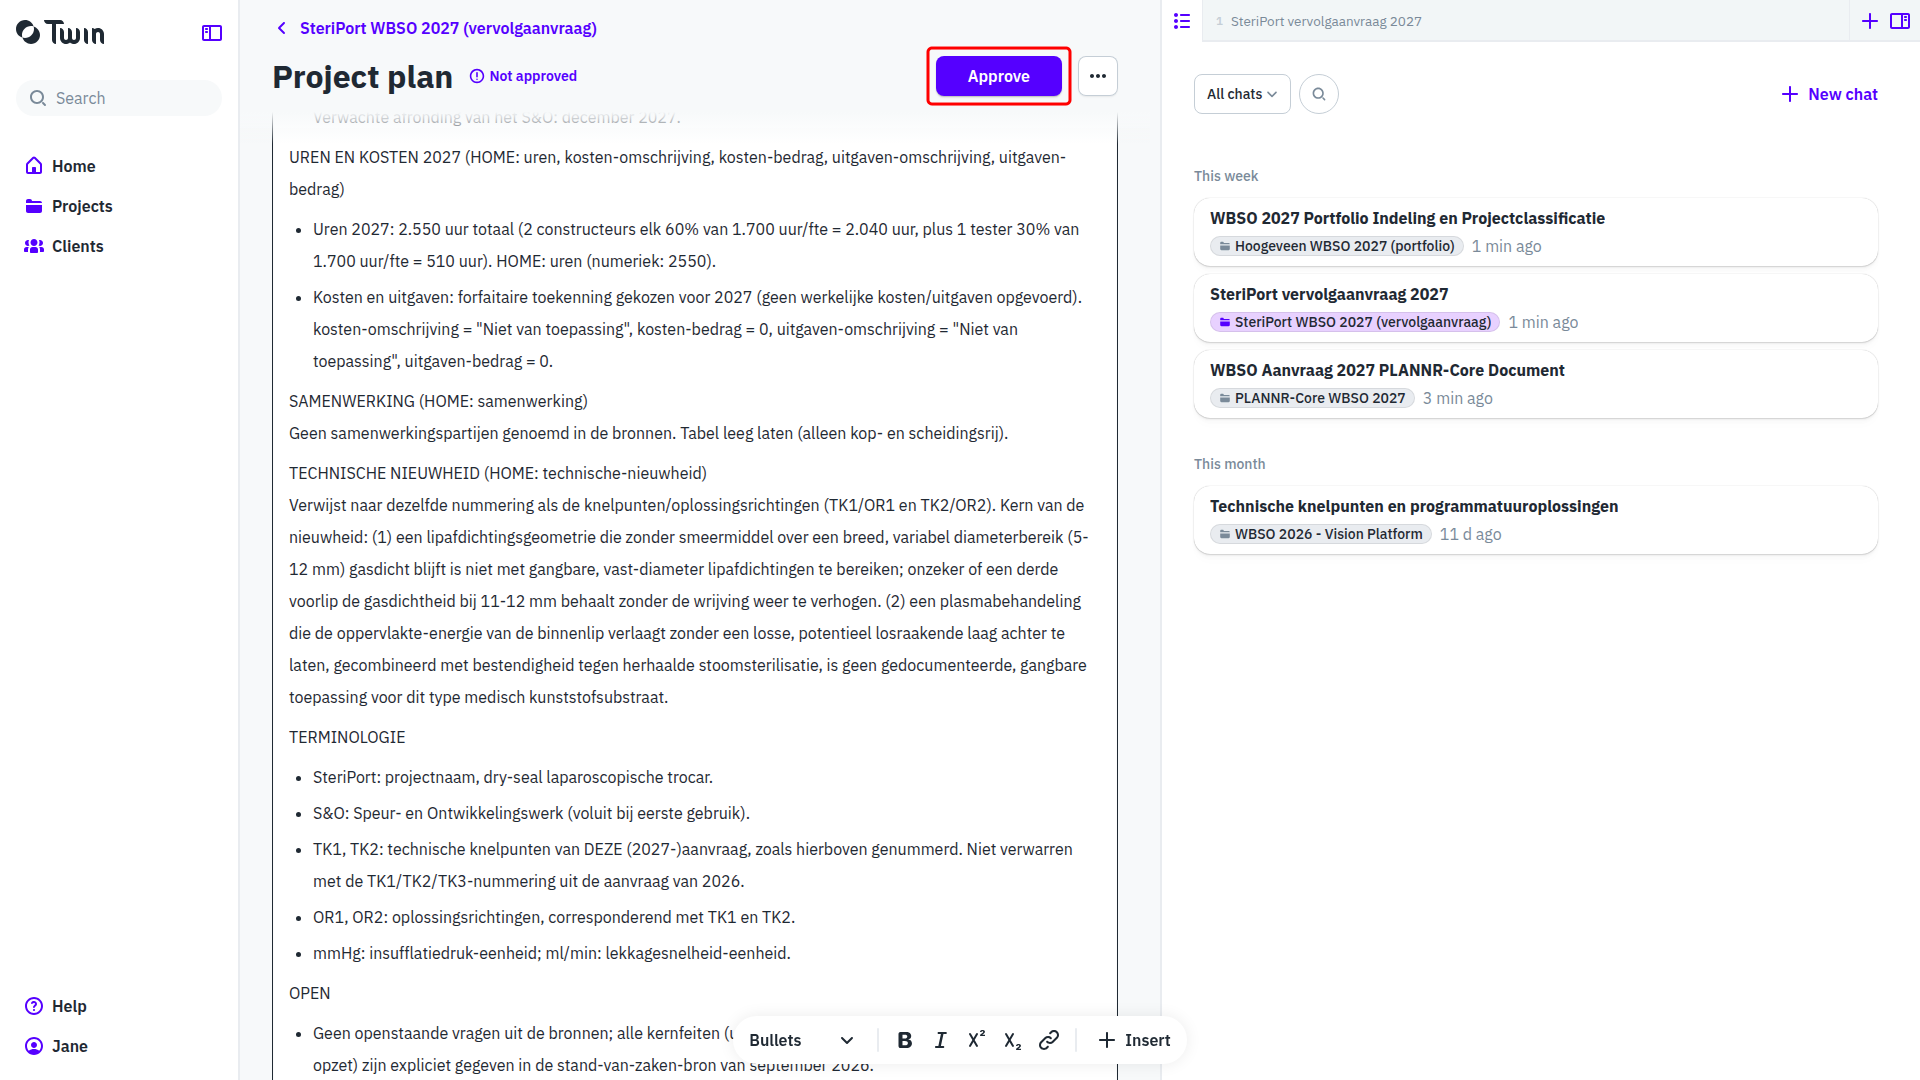The height and width of the screenshot is (1080, 1920).
Task: Select the SteriPort vervolgaanvraag 2027 tab
Action: point(1326,21)
